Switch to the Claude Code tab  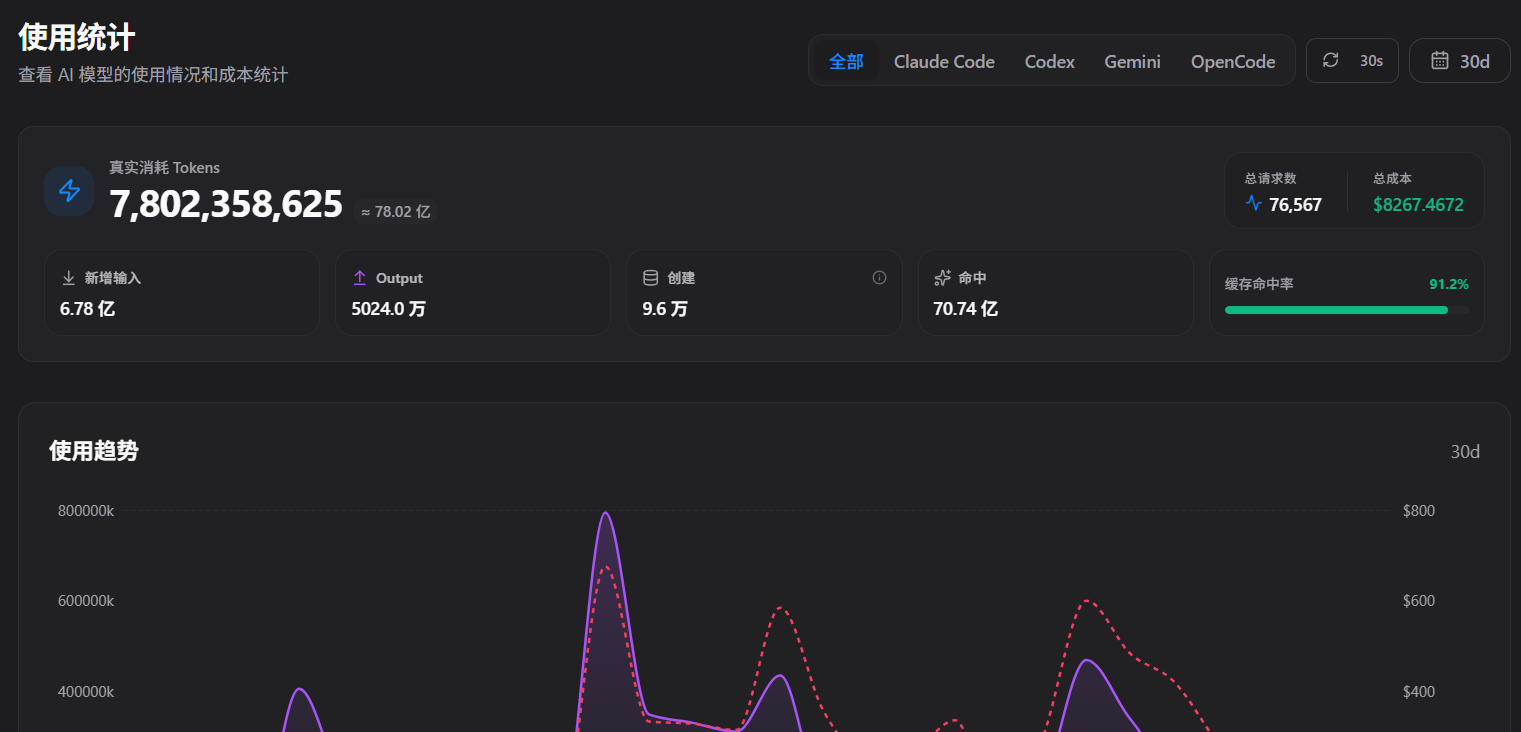944,61
